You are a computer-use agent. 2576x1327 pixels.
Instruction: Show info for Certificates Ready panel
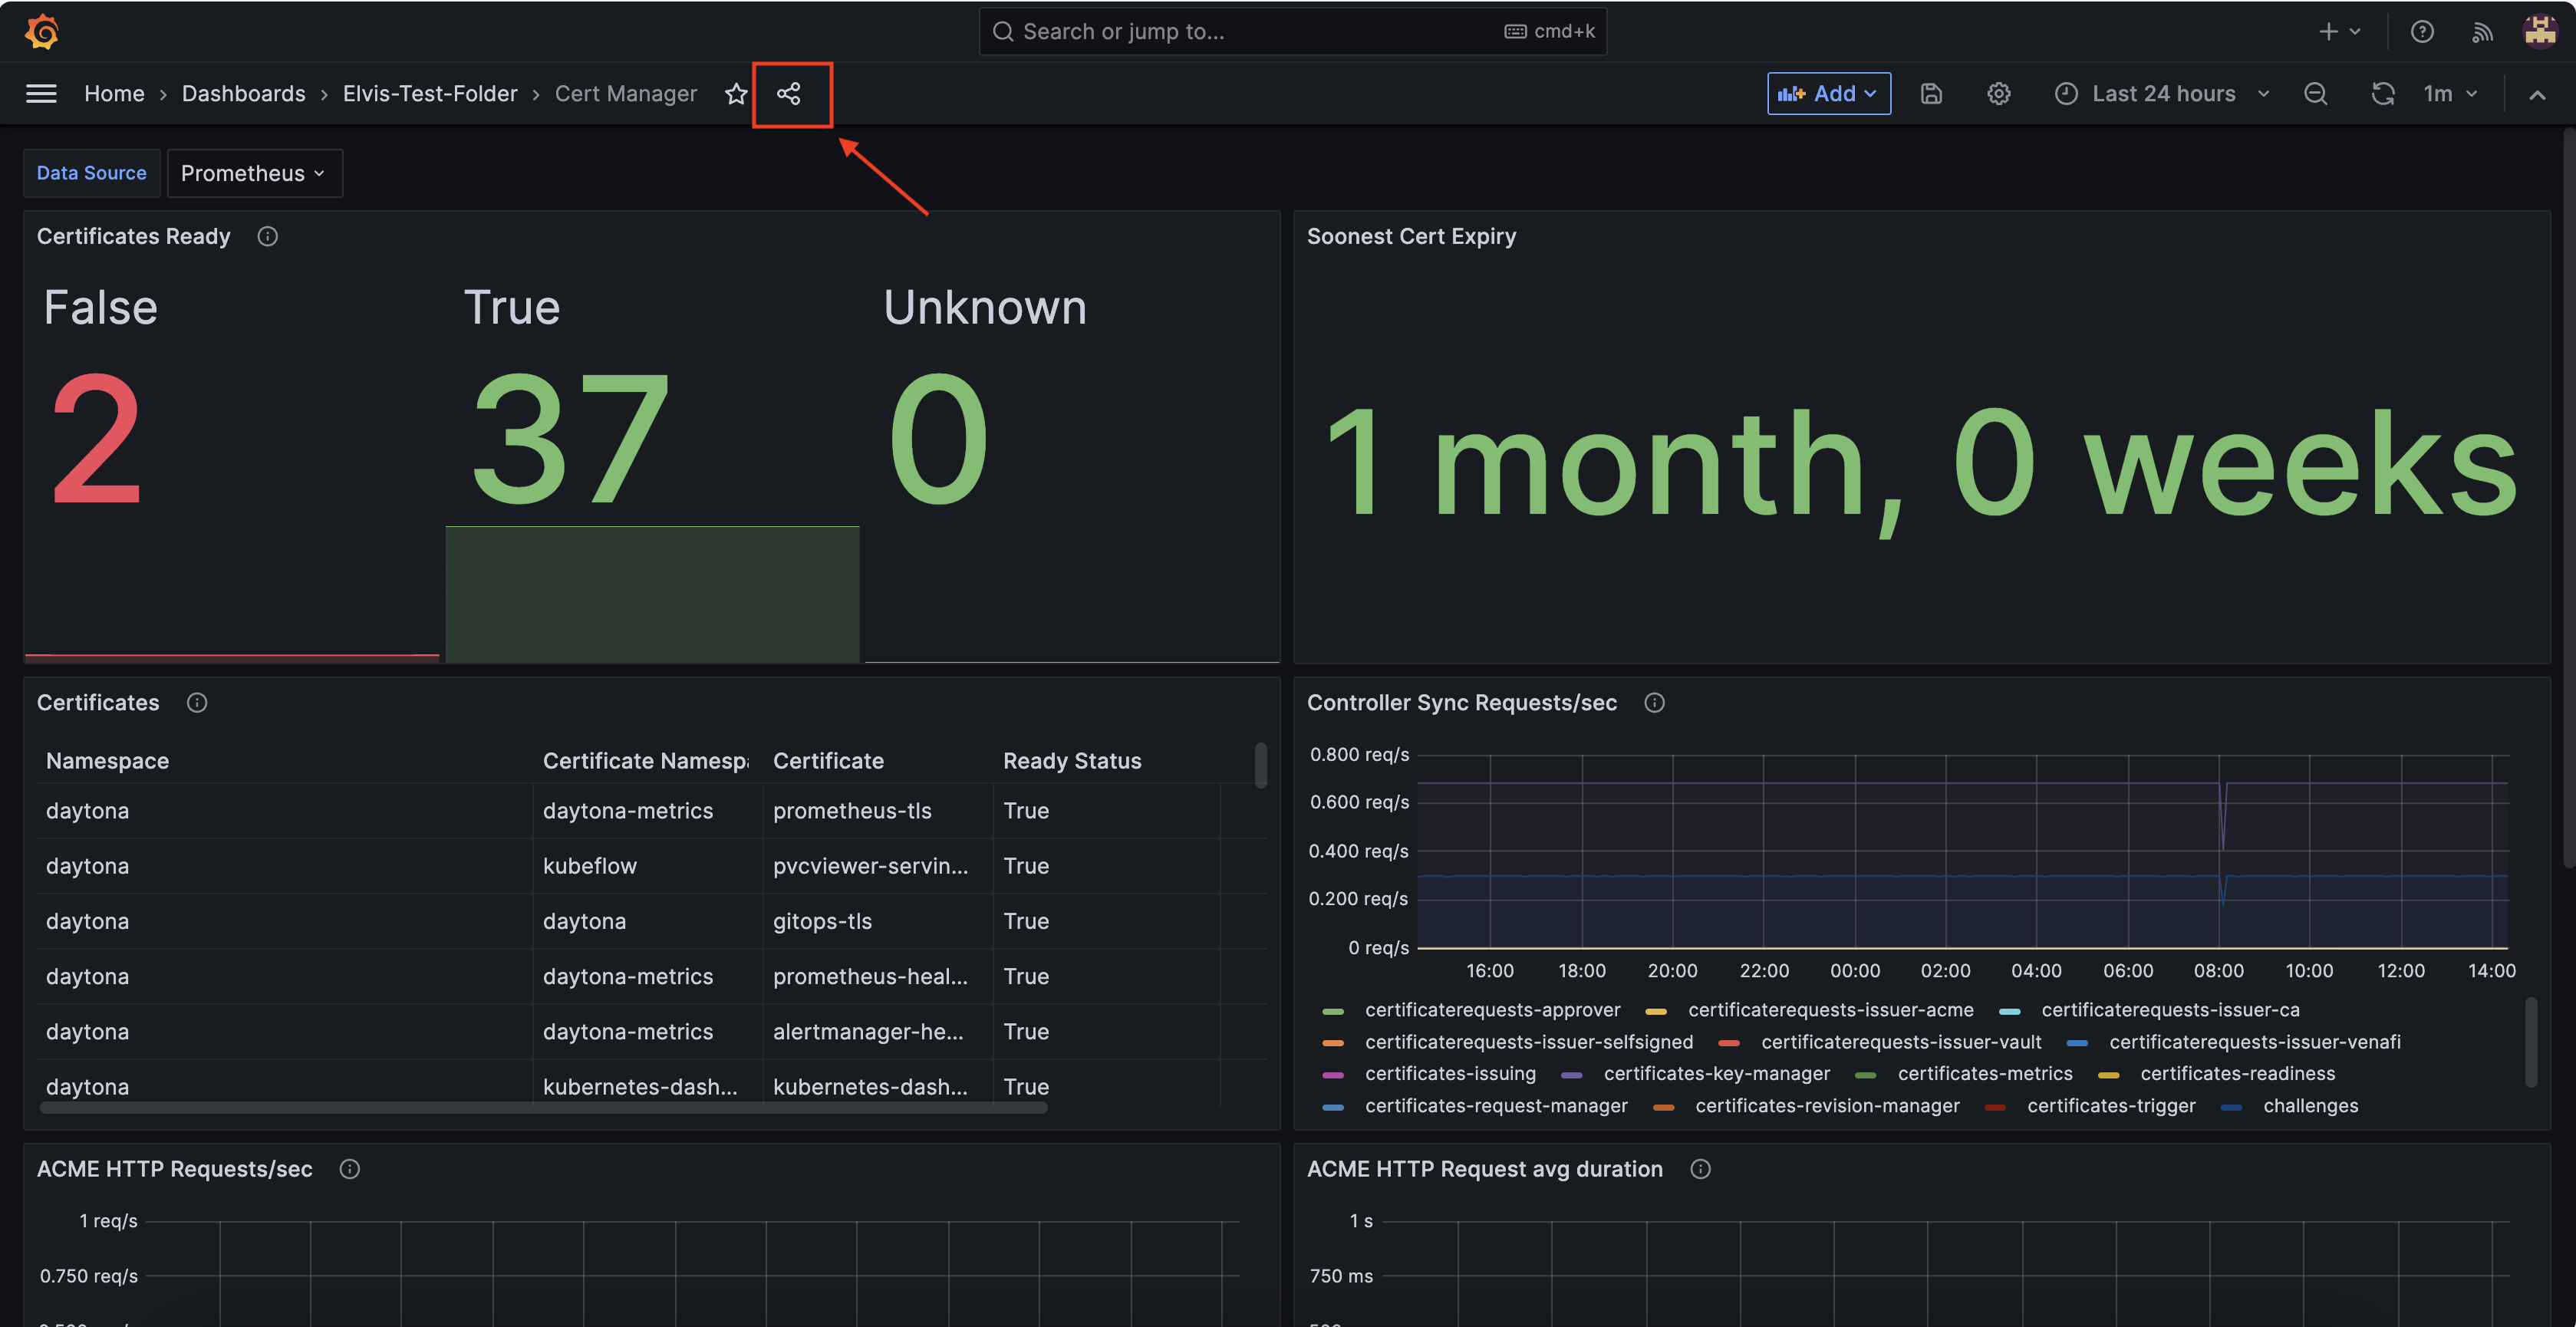click(267, 236)
